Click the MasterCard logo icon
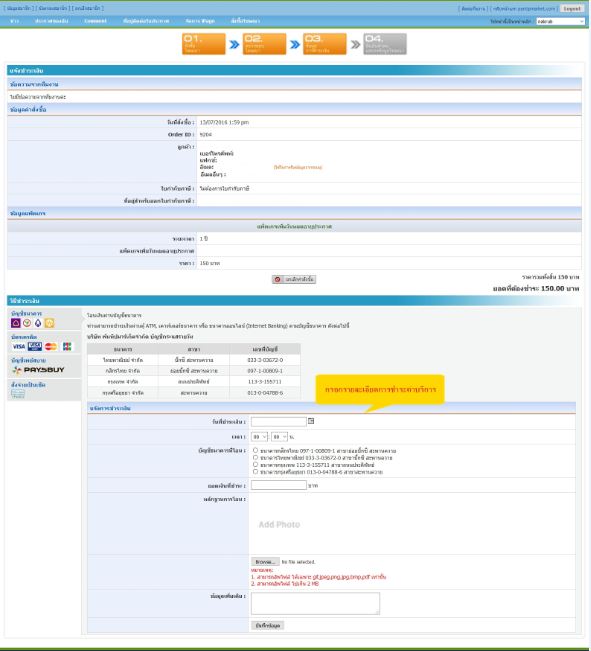This screenshot has height=651, width=591. (x=51, y=346)
